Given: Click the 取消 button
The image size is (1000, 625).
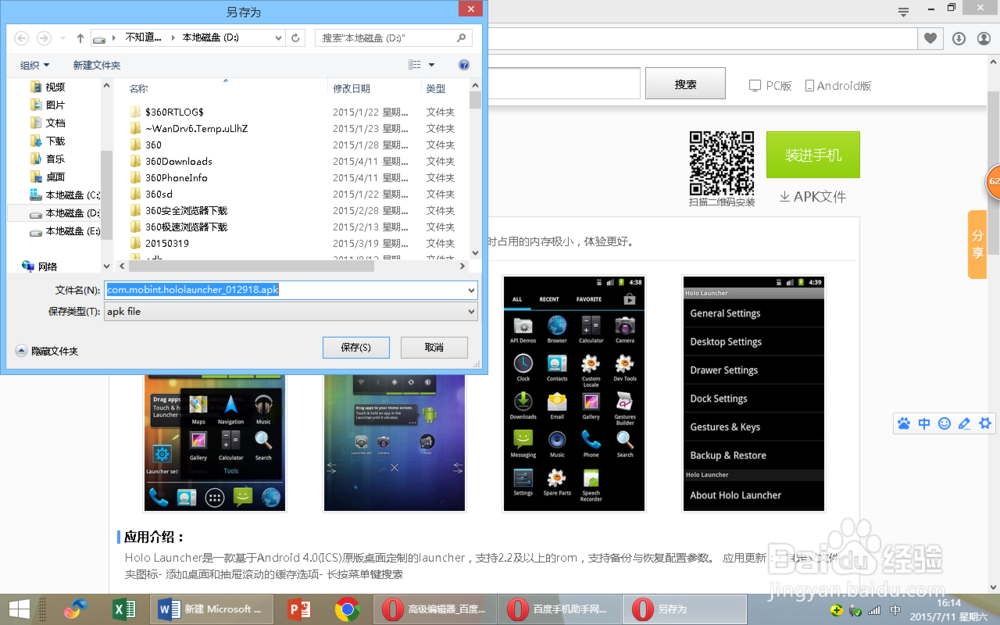Looking at the screenshot, I should click(x=434, y=348).
